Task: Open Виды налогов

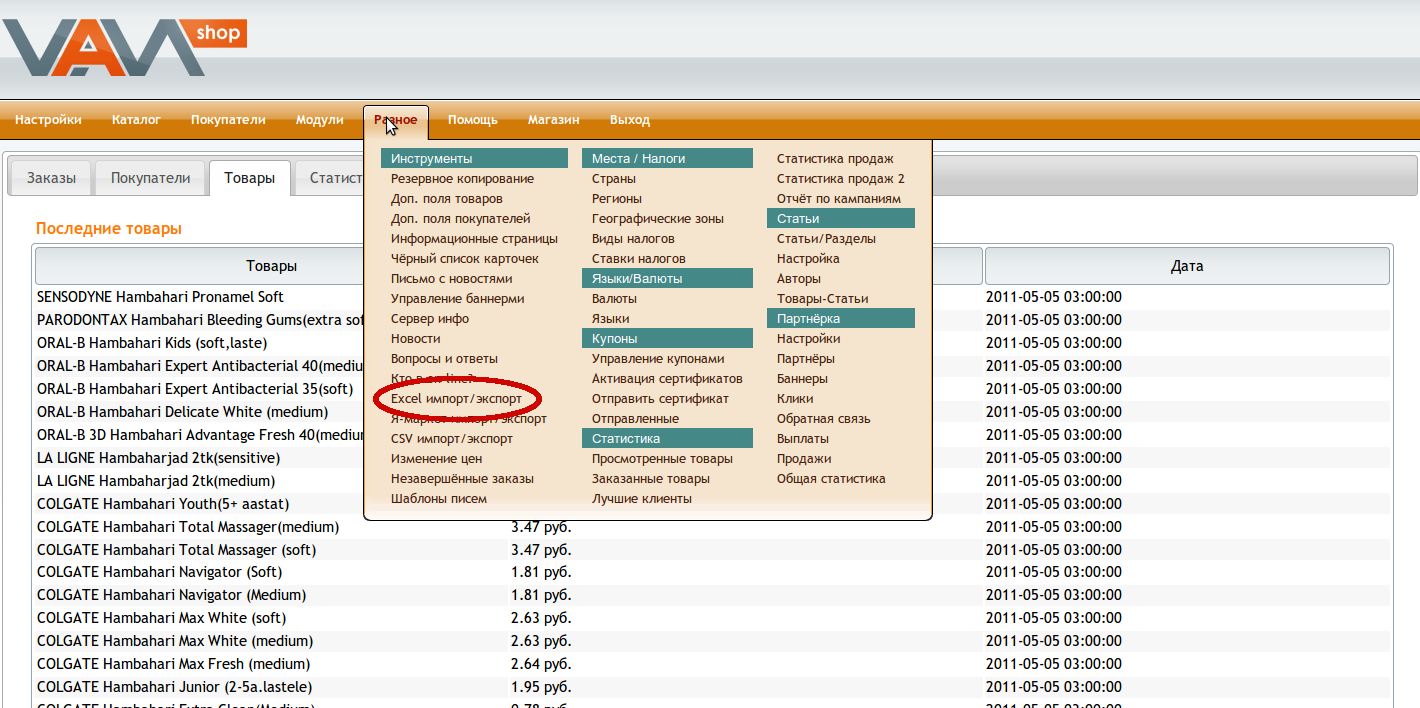Action: tap(633, 239)
